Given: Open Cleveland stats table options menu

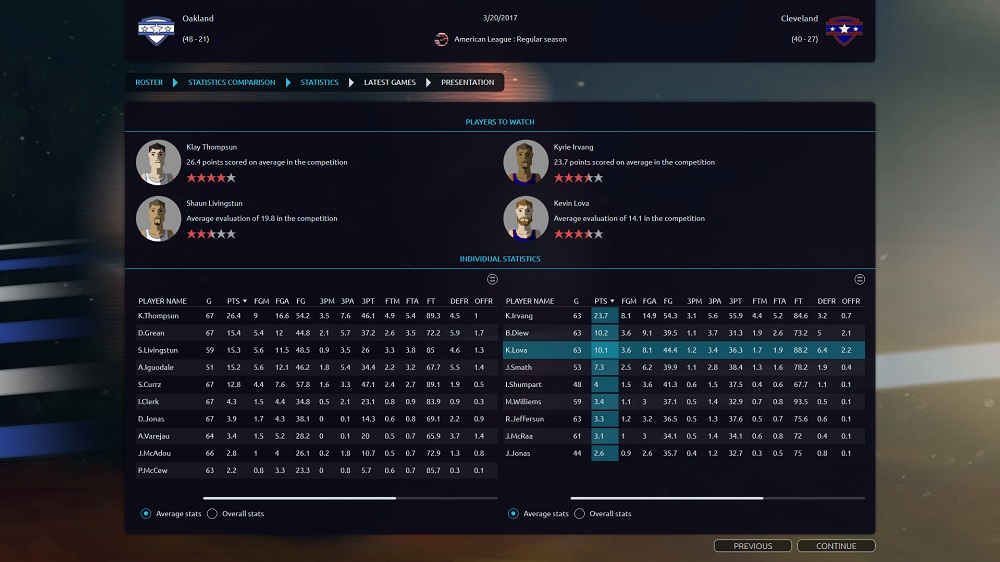Looking at the screenshot, I should pyautogui.click(x=859, y=279).
